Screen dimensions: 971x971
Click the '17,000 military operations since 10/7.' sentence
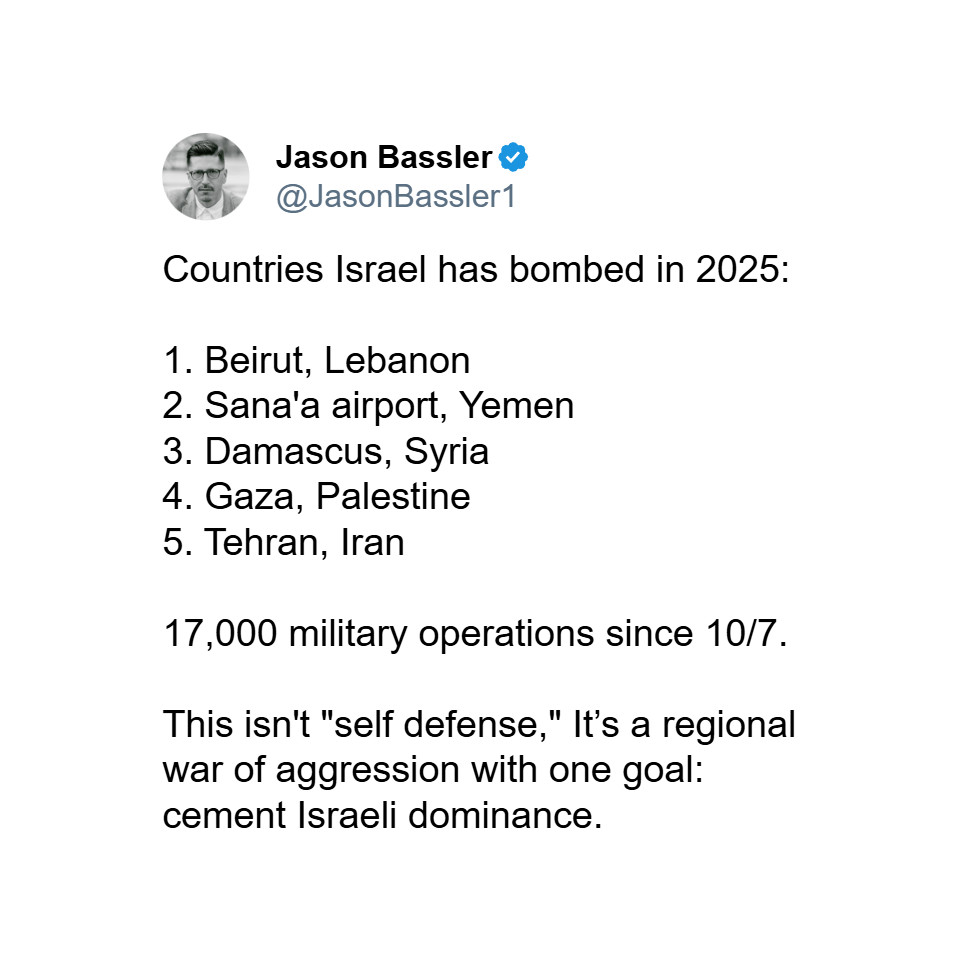click(x=475, y=634)
